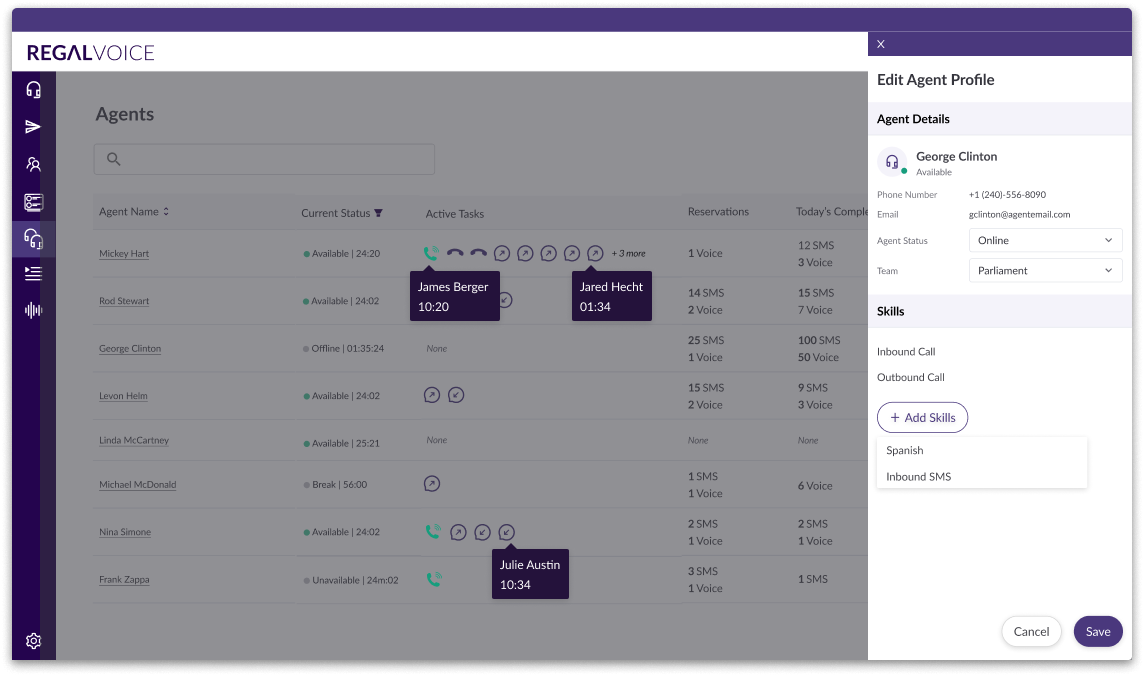Expand the +3 more tasks for Mickey Hart
Viewport: 1145px width, 676px height.
coord(629,253)
